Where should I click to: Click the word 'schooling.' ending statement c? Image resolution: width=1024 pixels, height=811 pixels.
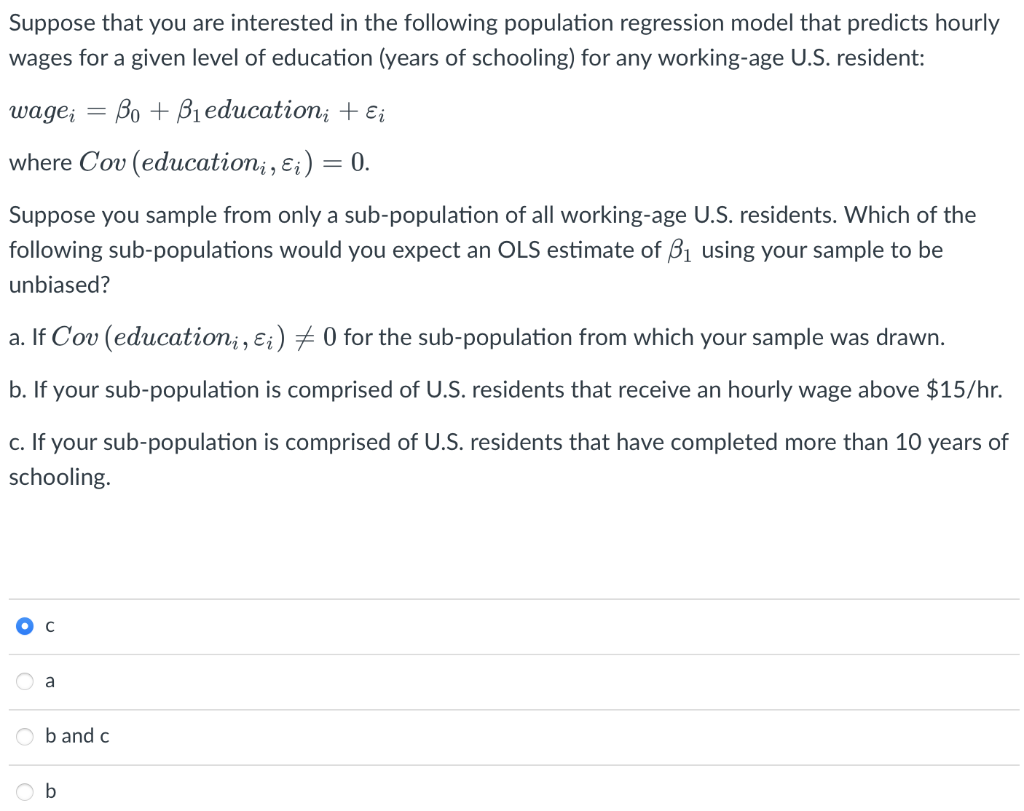click(59, 477)
